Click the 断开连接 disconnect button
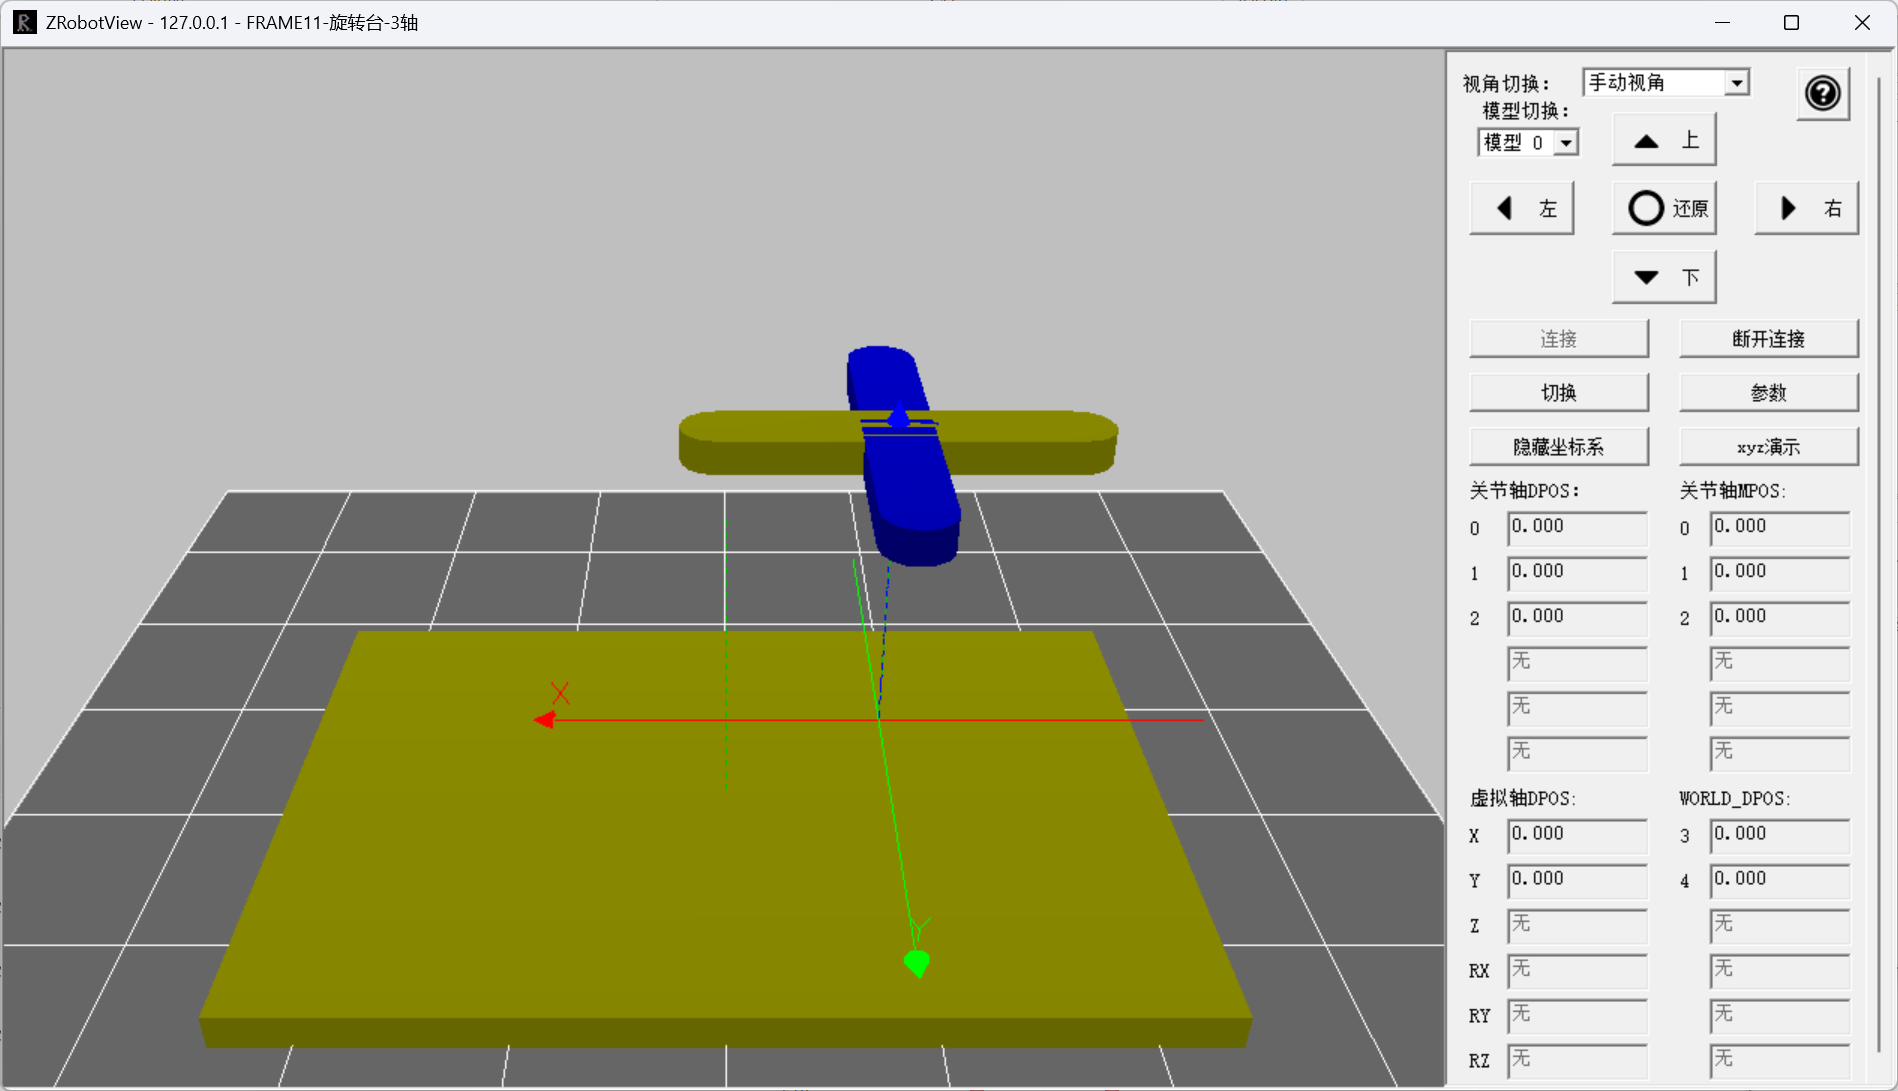The height and width of the screenshot is (1091, 1898). (x=1768, y=338)
